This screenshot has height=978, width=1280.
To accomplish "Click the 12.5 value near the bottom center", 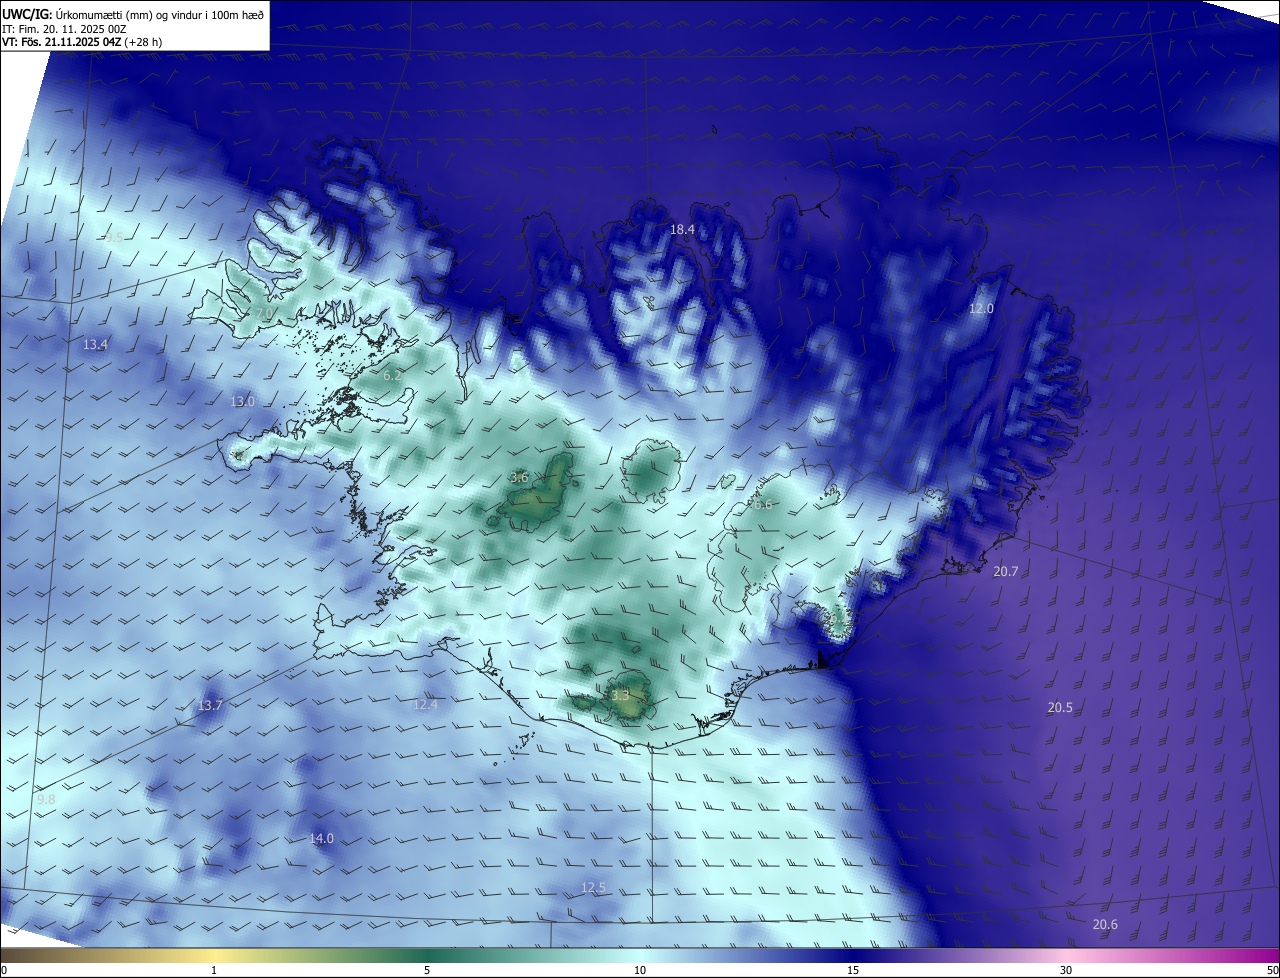I will tap(593, 888).
